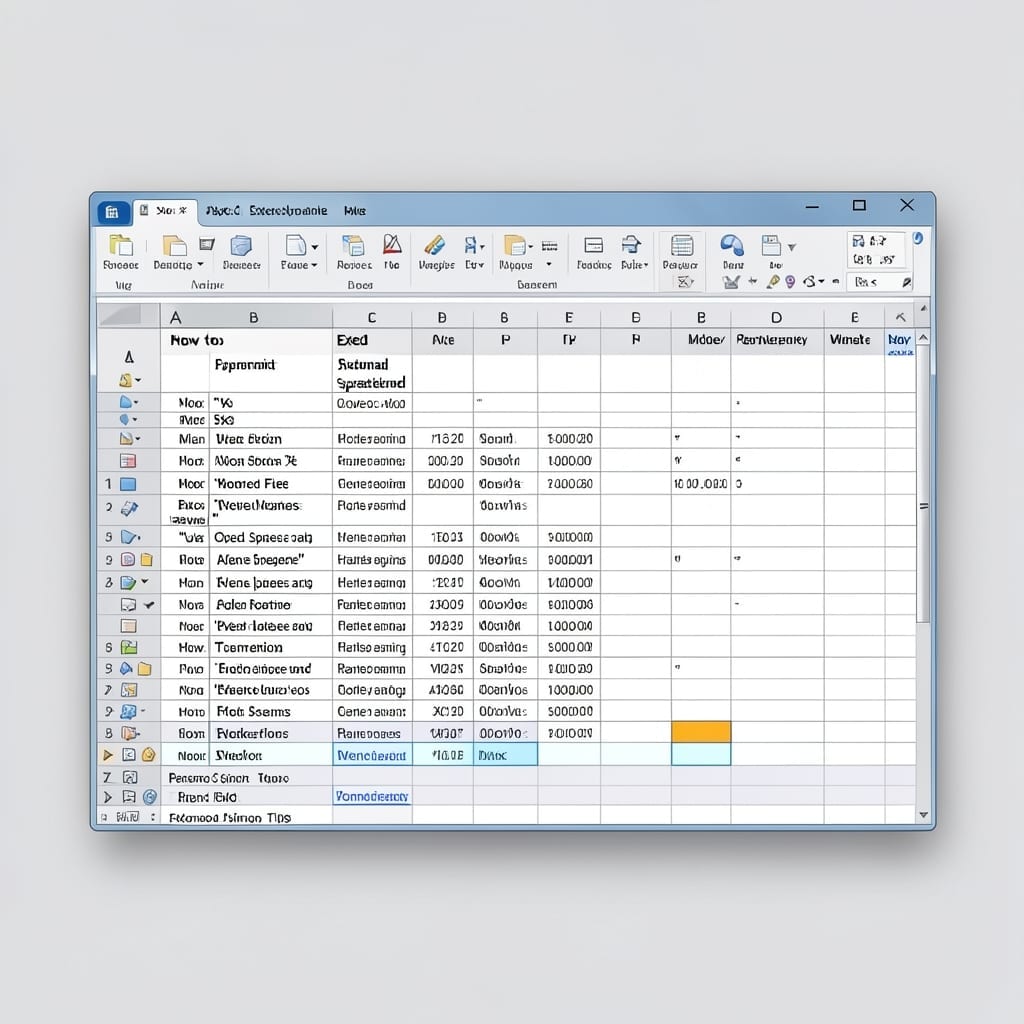This screenshot has height=1024, width=1024.
Task: Click the stacked pages icon labeled Rerioec
Action: pos(353,245)
